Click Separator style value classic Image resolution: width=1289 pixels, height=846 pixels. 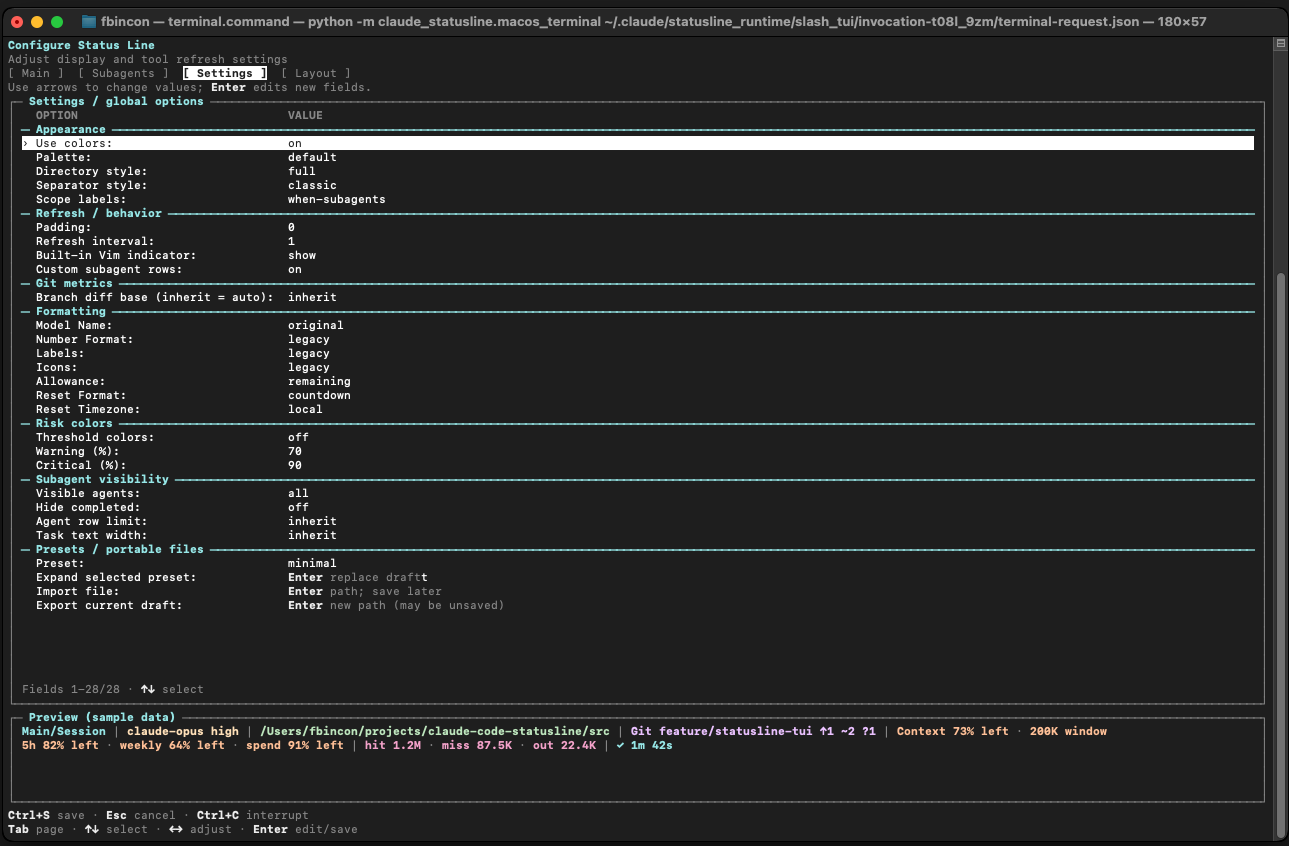pyautogui.click(x=312, y=185)
